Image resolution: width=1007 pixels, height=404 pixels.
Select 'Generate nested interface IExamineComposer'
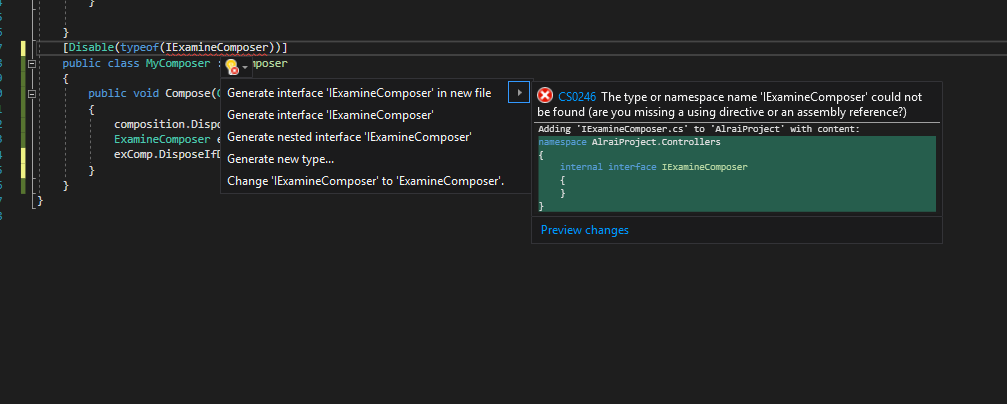[x=349, y=137]
